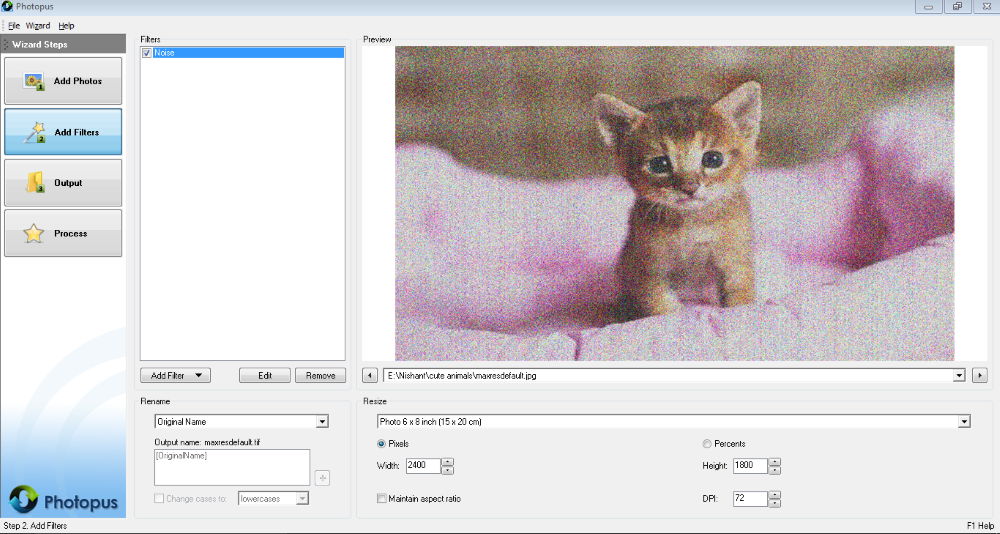
Task: Toggle the Change cases to checkbox
Action: click(159, 498)
